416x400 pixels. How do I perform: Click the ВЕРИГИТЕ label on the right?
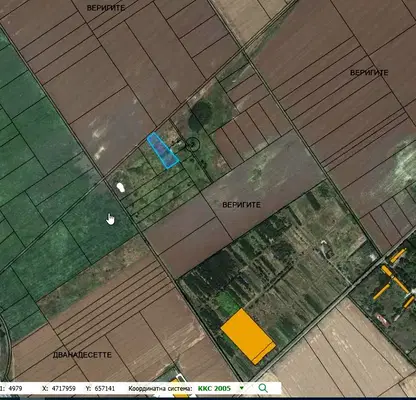[x=369, y=72]
